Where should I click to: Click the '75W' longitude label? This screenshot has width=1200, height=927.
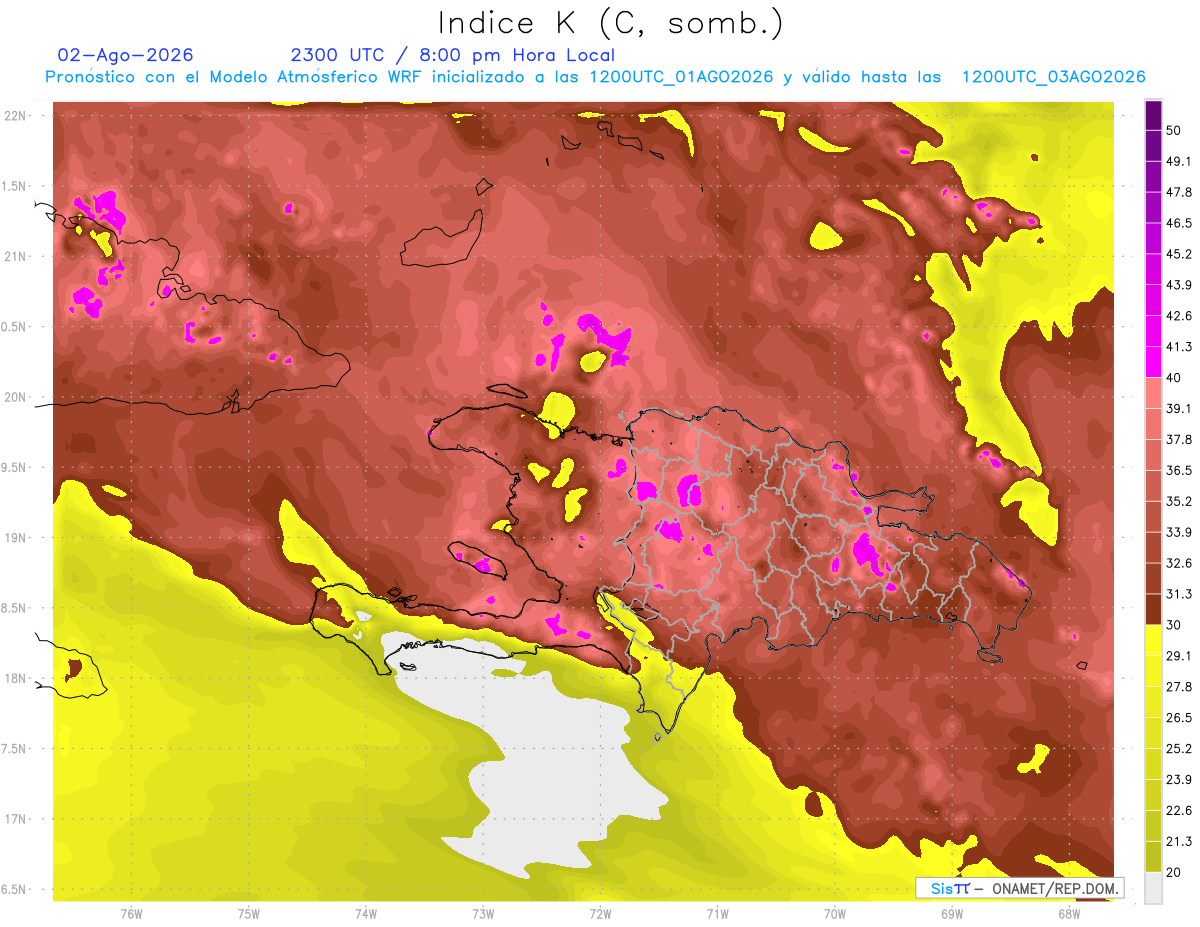pos(249,914)
